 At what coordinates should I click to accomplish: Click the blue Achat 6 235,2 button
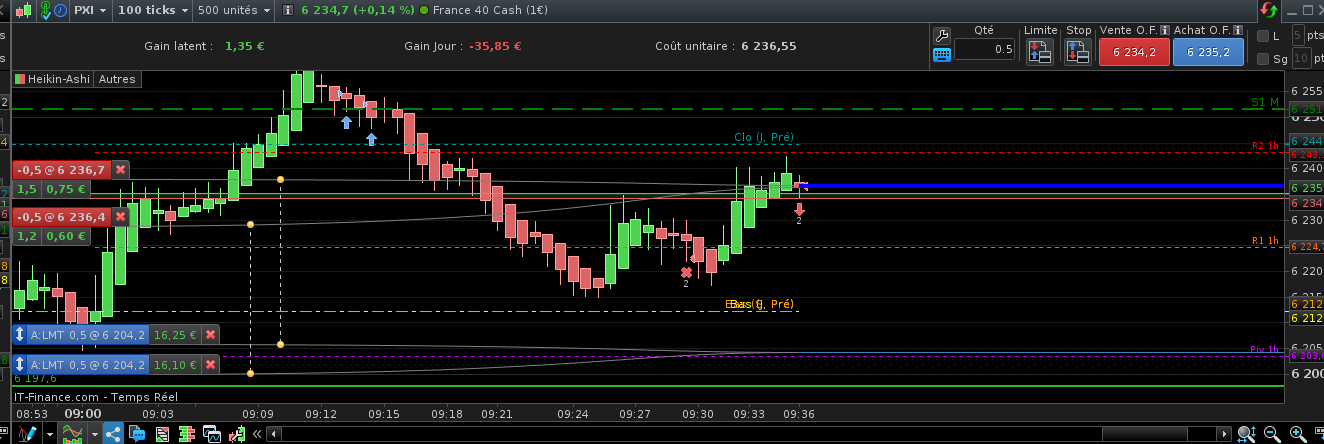[1208, 52]
